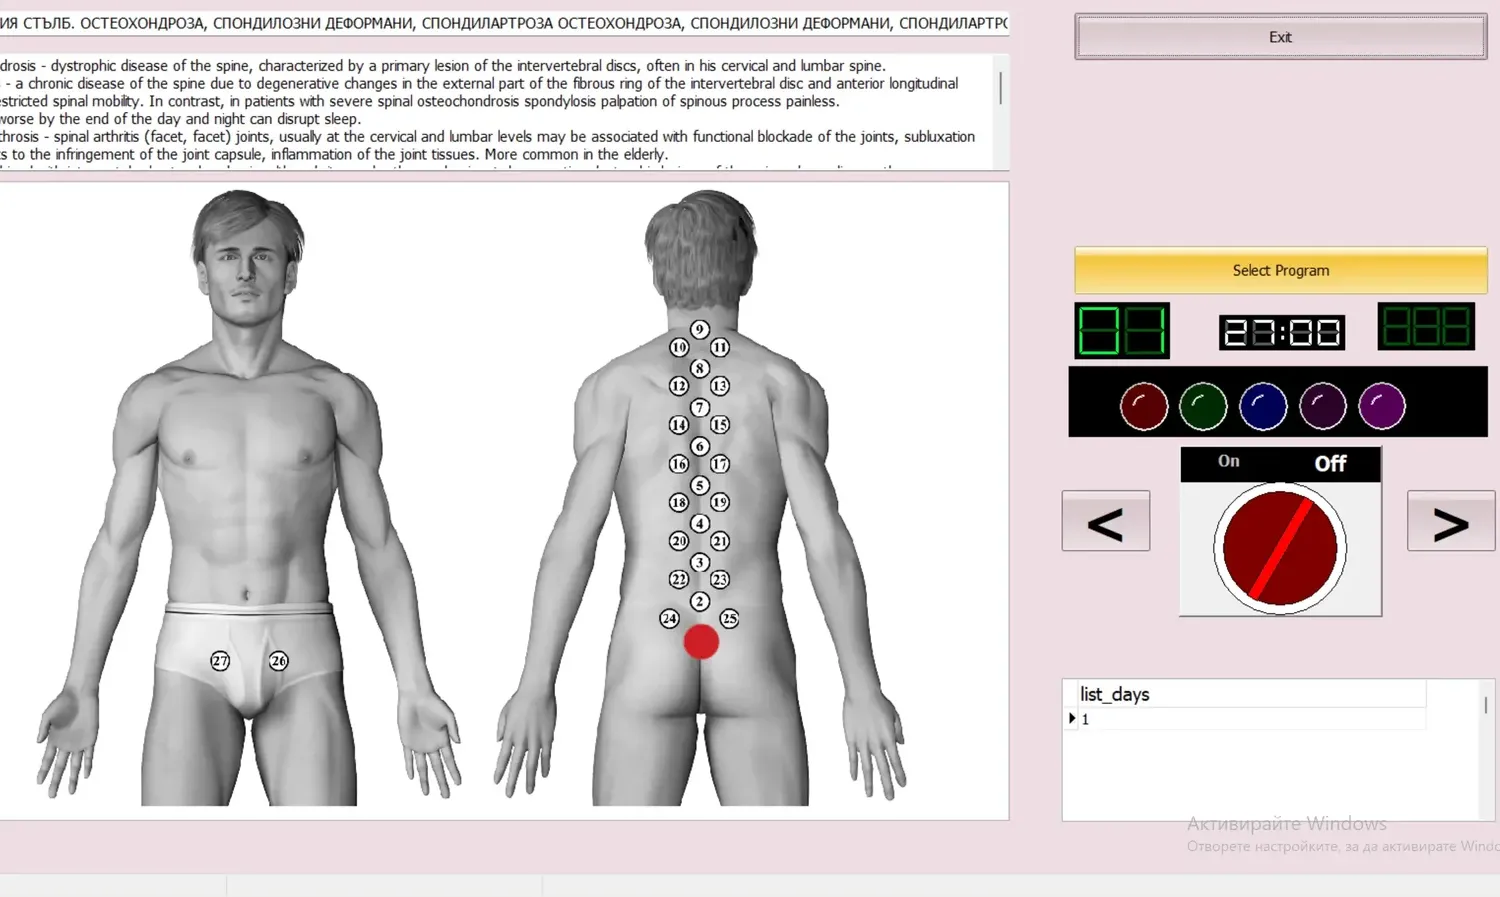The image size is (1500, 897).
Task: Click the red indicator lamp
Action: point(1143,406)
